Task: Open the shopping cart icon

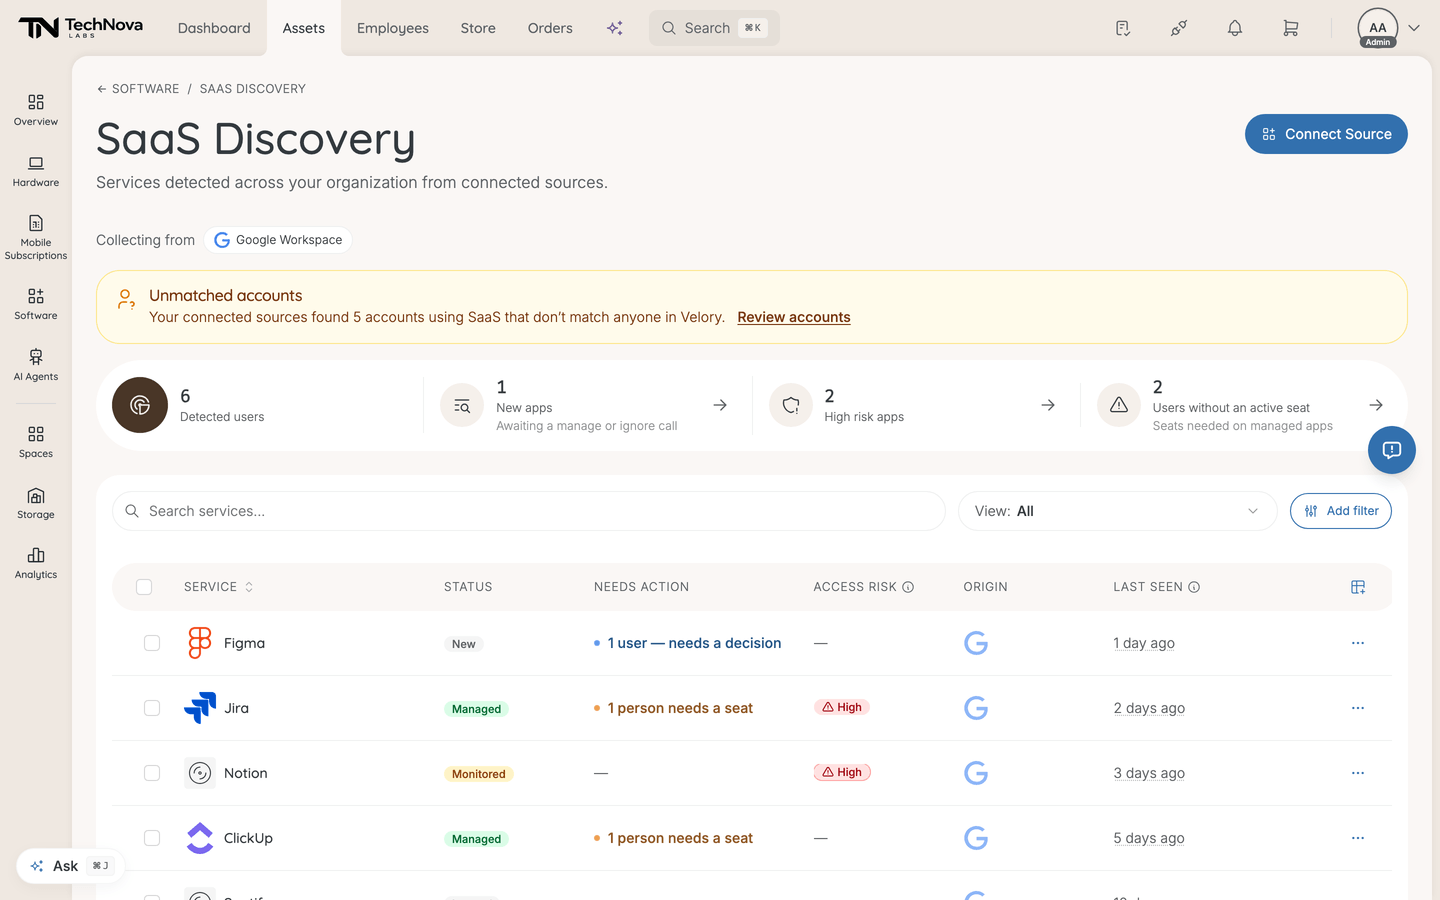Action: click(x=1291, y=28)
